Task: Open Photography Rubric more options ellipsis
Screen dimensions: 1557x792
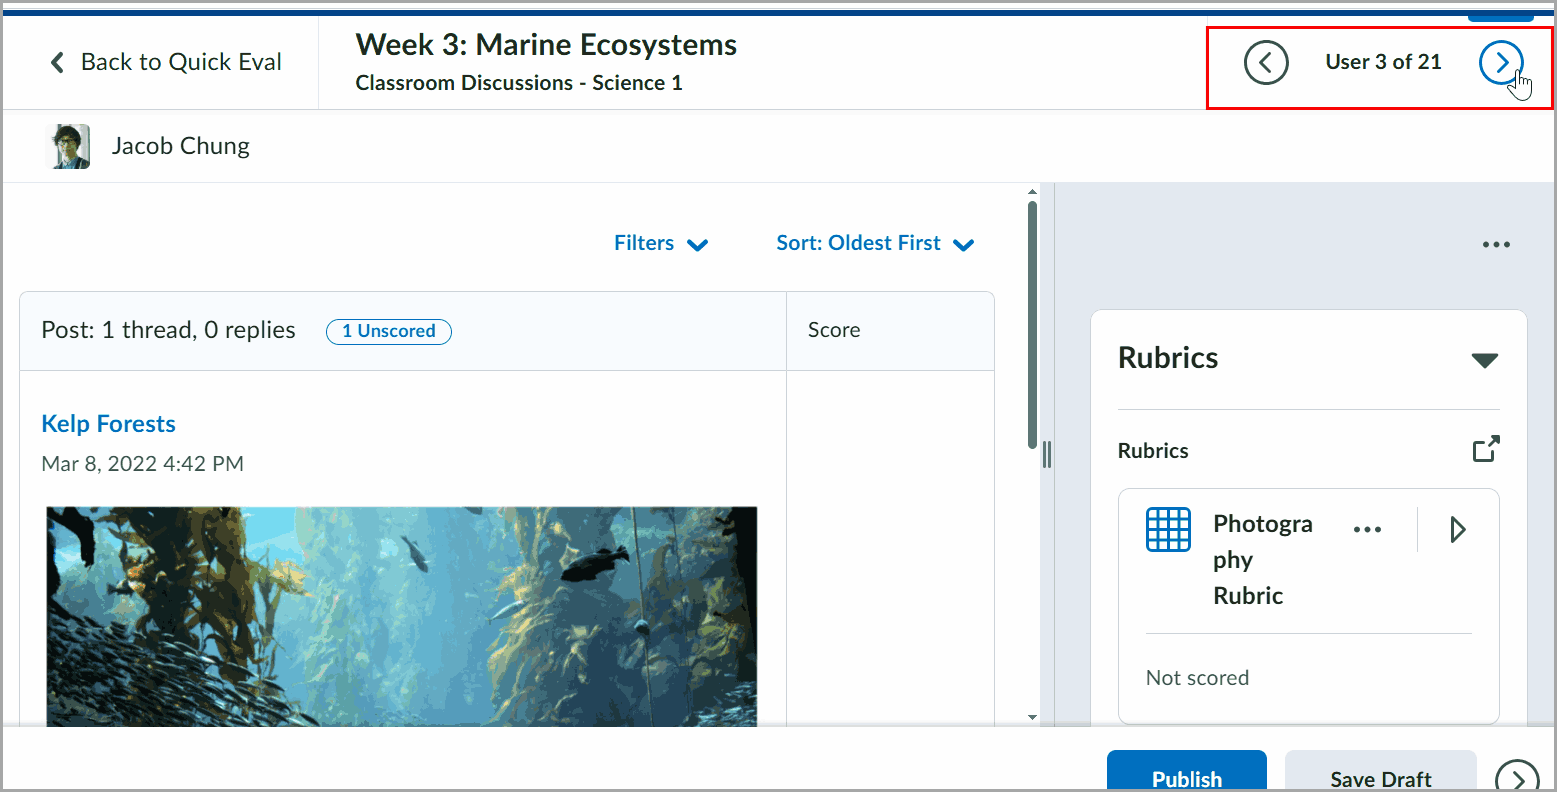Action: click(1367, 530)
